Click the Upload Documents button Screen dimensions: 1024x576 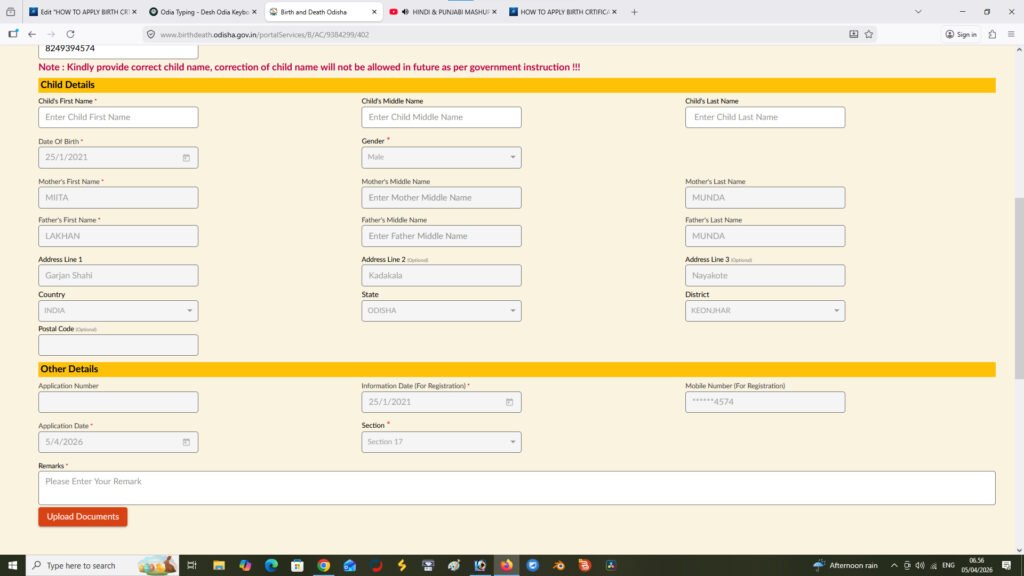[x=83, y=517]
